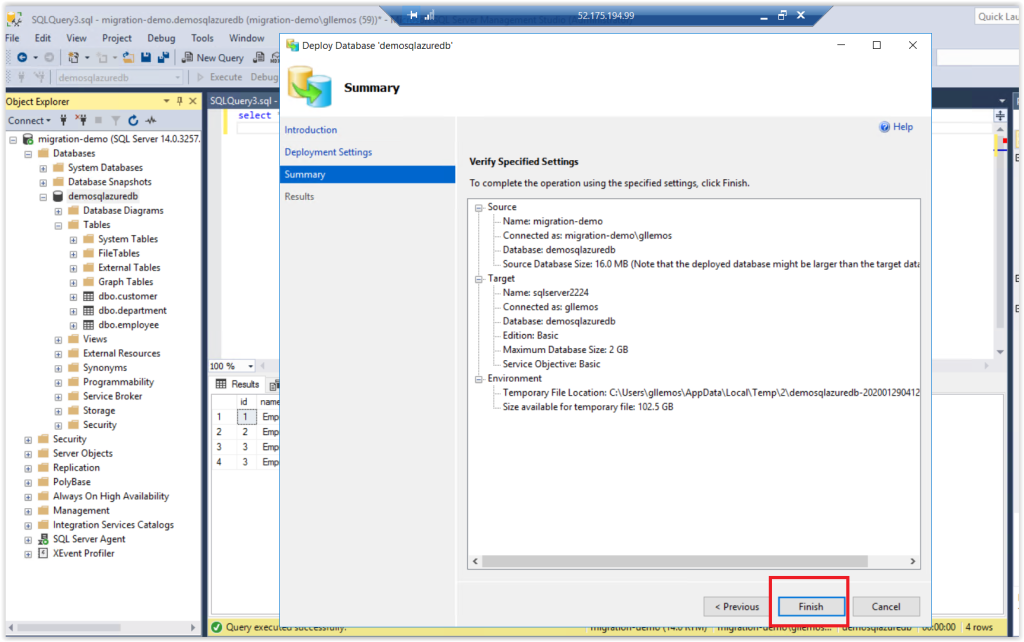Screen dimensions: 1024x642
Task: Select dbo.department table in Object Explorer
Action: (133, 310)
